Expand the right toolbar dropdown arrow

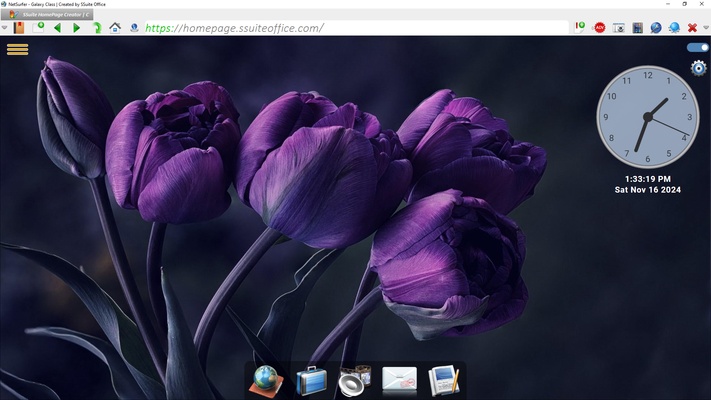click(x=706, y=28)
